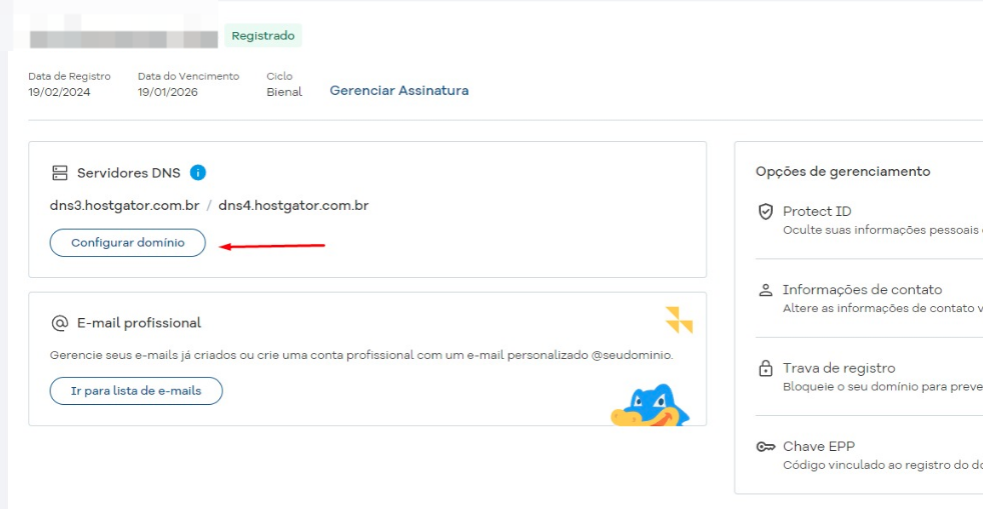Viewport: 983px width, 509px height.
Task: Click the @ icon beside E-mail profissional
Action: pos(59,323)
